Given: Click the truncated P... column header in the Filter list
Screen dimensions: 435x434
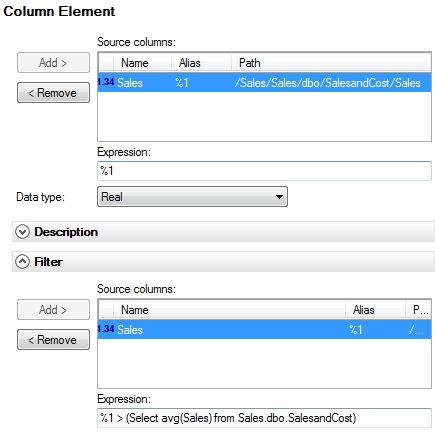Looking at the screenshot, I should click(x=418, y=310).
